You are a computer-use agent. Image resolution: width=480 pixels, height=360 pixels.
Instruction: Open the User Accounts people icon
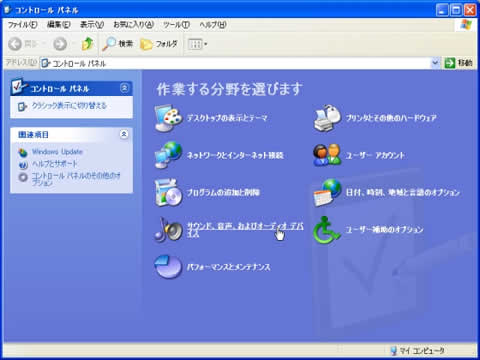(327, 155)
